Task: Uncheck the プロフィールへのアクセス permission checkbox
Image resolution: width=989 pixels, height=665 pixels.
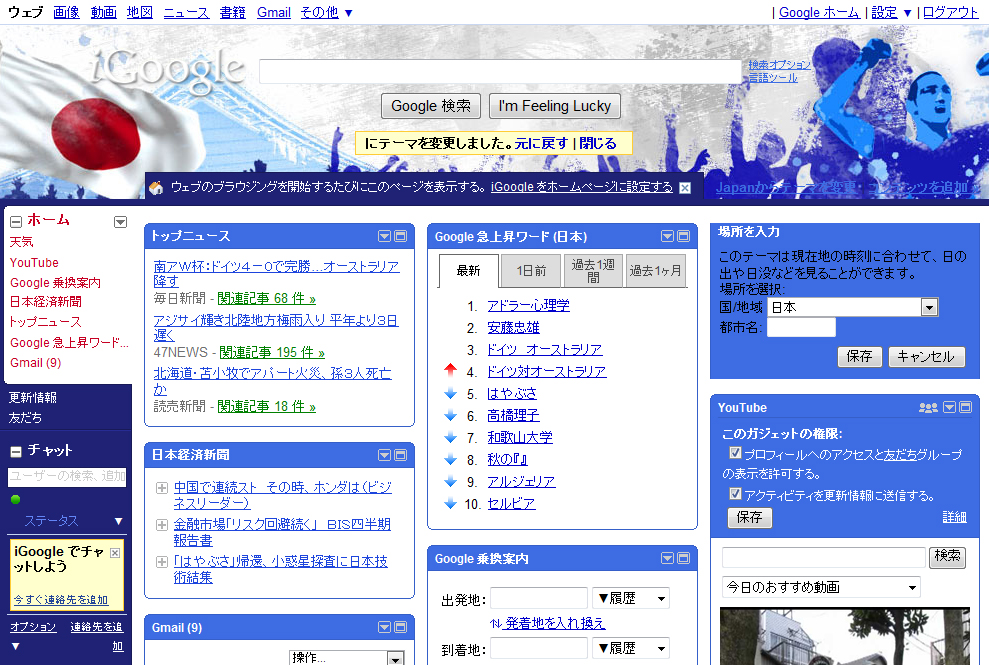Action: pos(736,453)
